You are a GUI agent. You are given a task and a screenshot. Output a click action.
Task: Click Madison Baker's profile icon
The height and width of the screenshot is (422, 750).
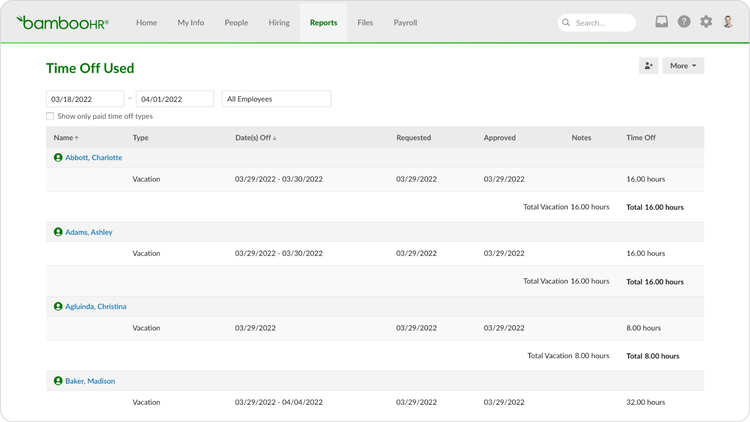[x=58, y=381]
